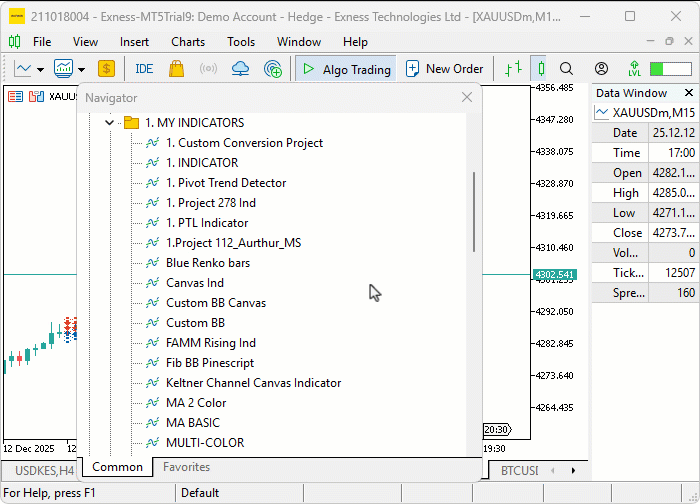Open the cloud VPS hosting icon
The height and width of the screenshot is (504, 700).
[x=240, y=69]
